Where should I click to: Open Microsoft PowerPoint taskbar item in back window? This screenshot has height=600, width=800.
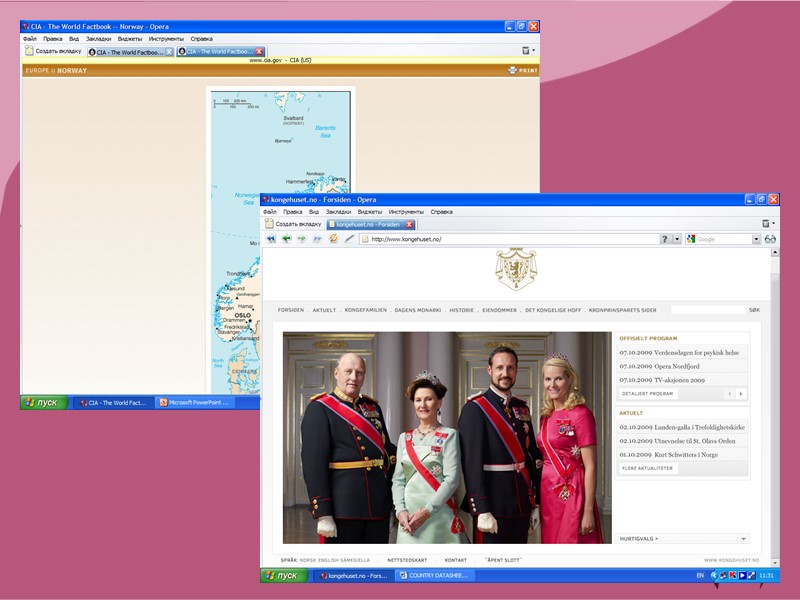[195, 403]
